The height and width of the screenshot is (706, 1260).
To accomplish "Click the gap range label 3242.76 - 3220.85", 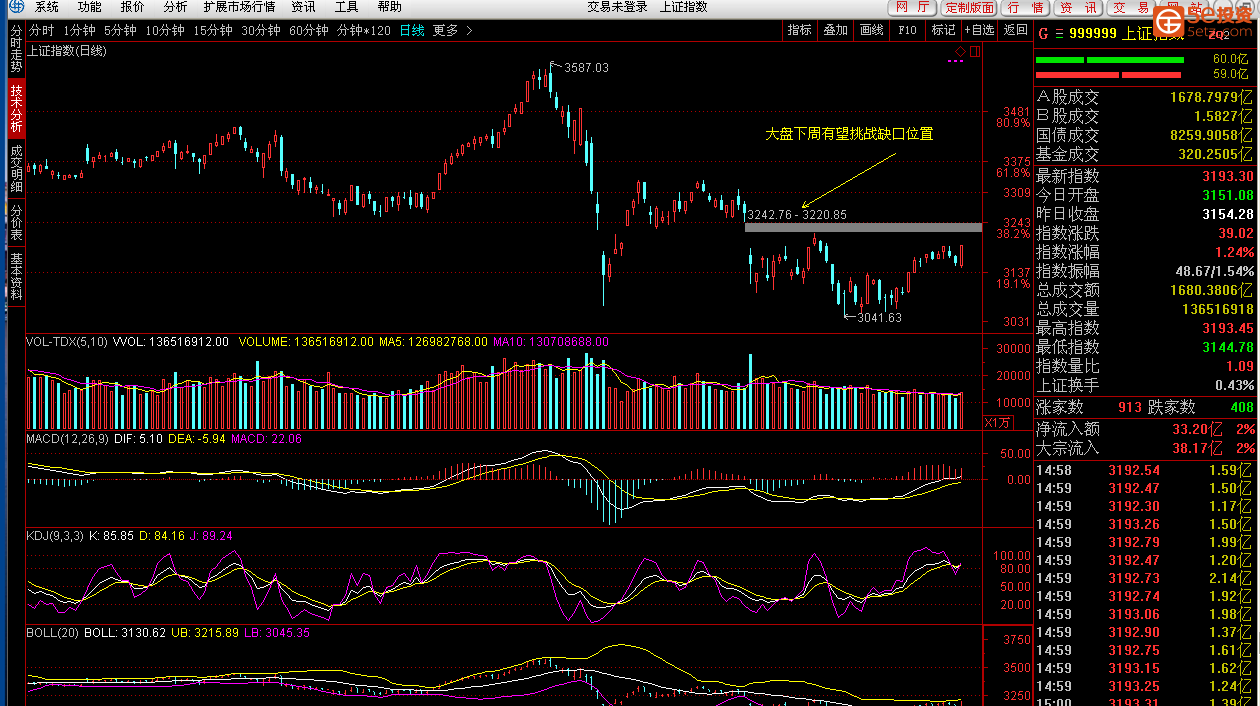I will pos(797,214).
